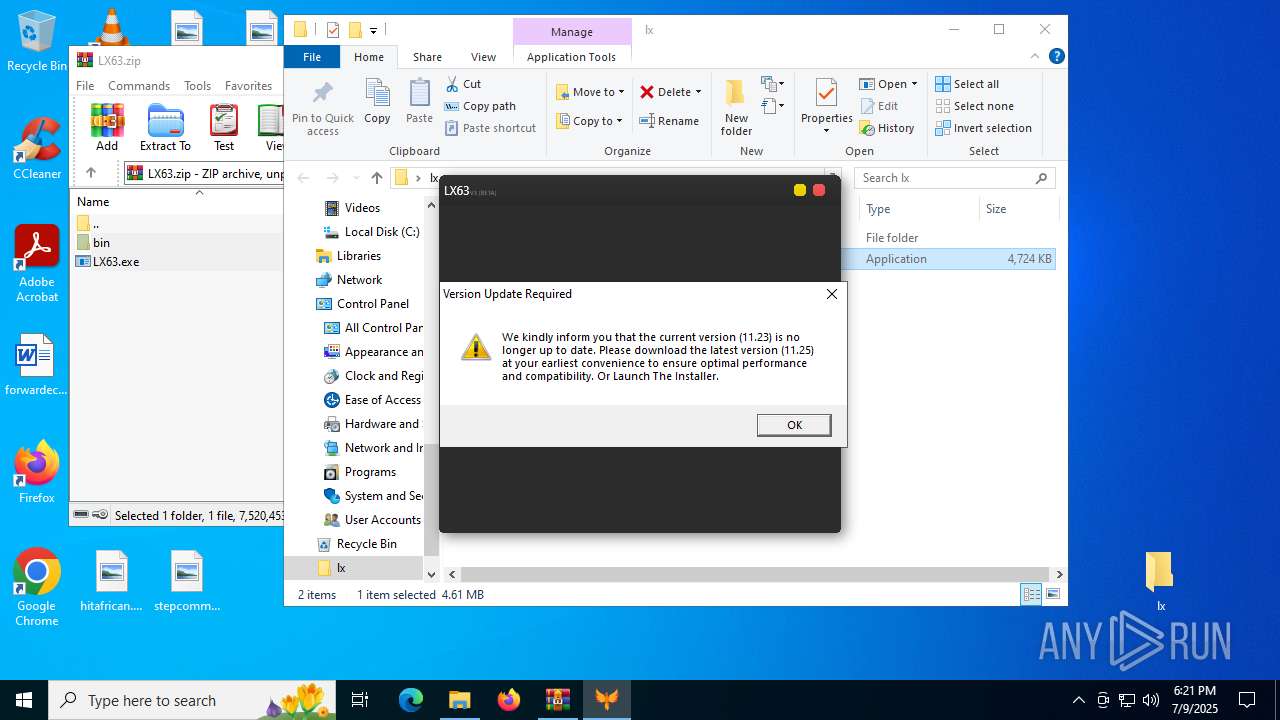Image resolution: width=1280 pixels, height=720 pixels.
Task: Click the Task View taskbar icon
Action: coord(360,700)
